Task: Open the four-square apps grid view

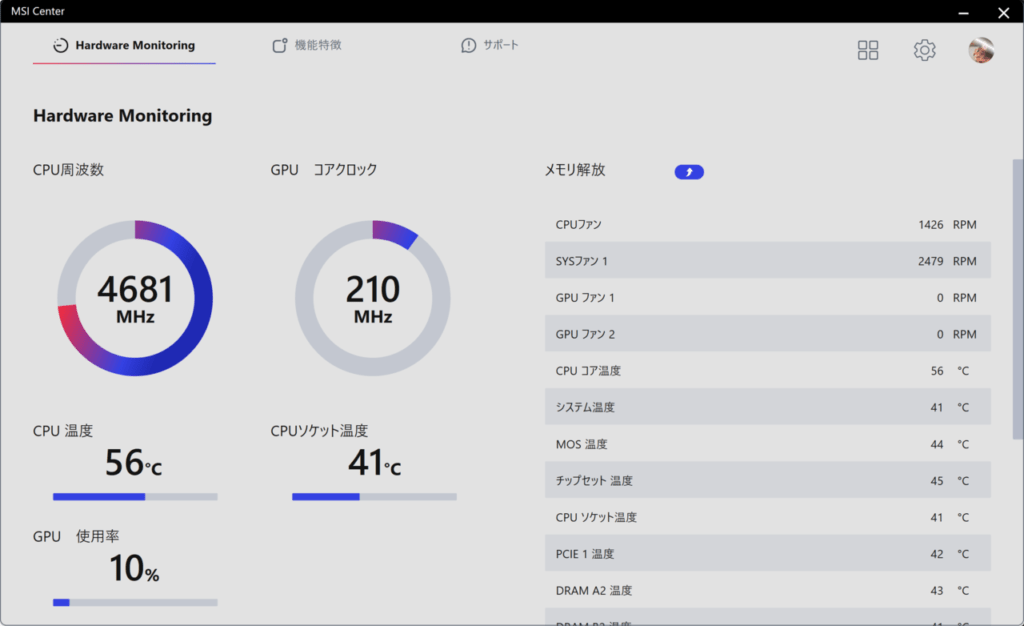Action: [x=868, y=50]
